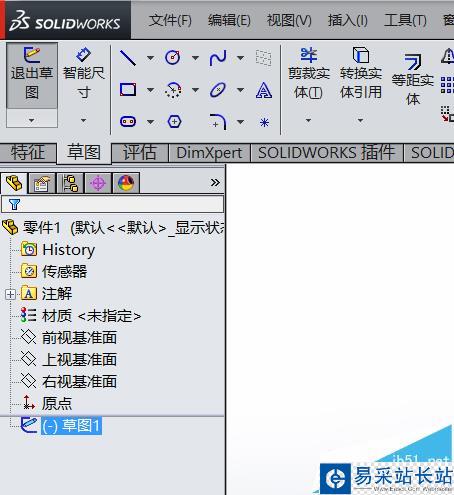Select the 原点 (Origin) tree item
The width and height of the screenshot is (454, 495).
[47, 403]
